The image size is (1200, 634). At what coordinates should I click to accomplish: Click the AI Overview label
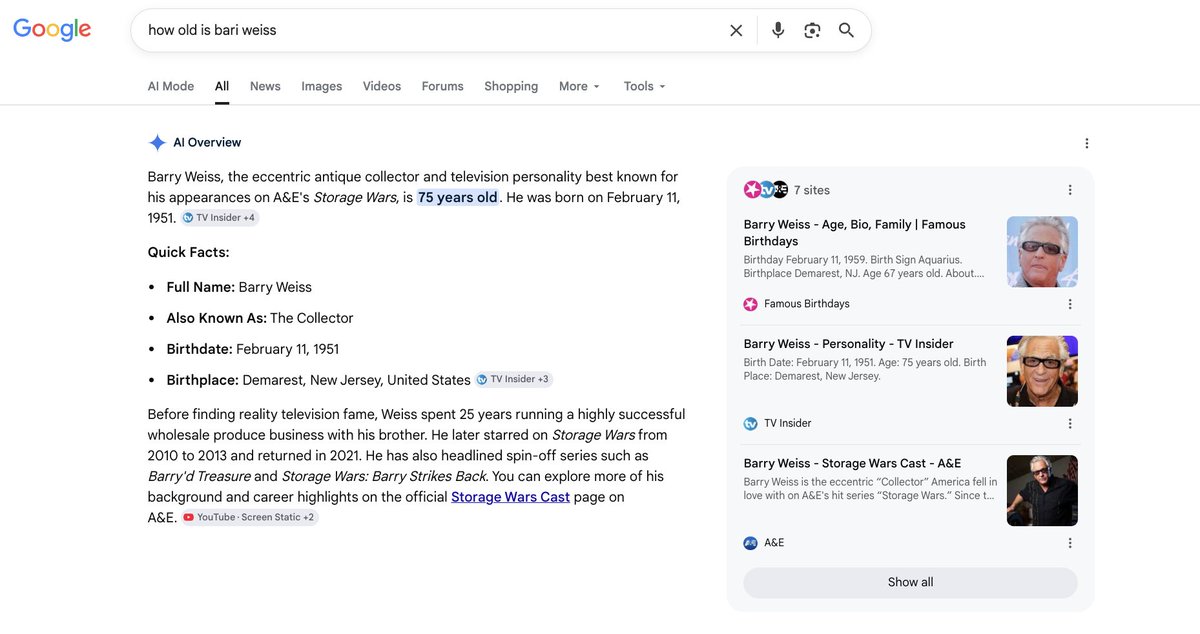pos(207,143)
